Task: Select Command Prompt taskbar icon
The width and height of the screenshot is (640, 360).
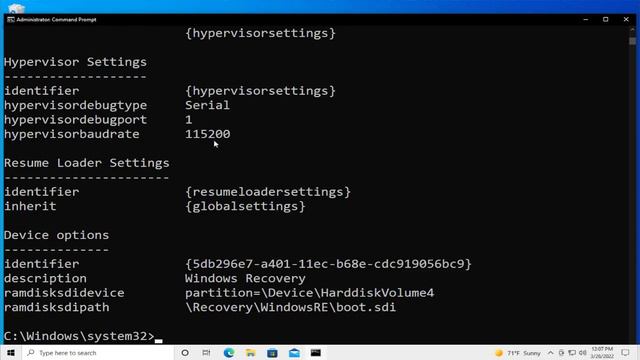Action: (x=316, y=353)
